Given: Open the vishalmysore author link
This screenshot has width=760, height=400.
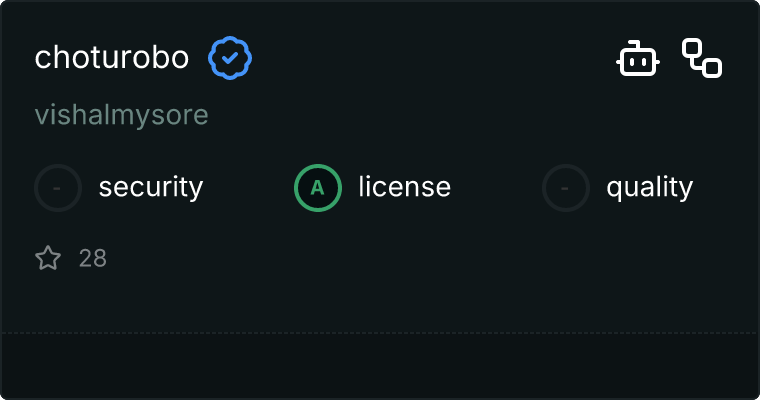Looking at the screenshot, I should pos(121,115).
